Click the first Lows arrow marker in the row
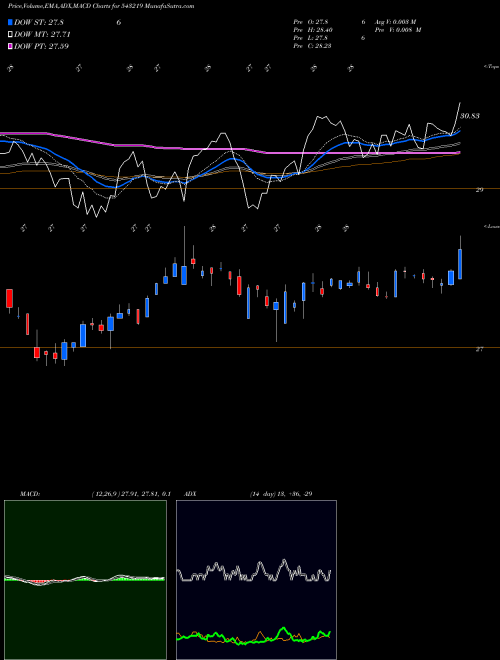This screenshot has width=500, height=660. click(x=24, y=228)
